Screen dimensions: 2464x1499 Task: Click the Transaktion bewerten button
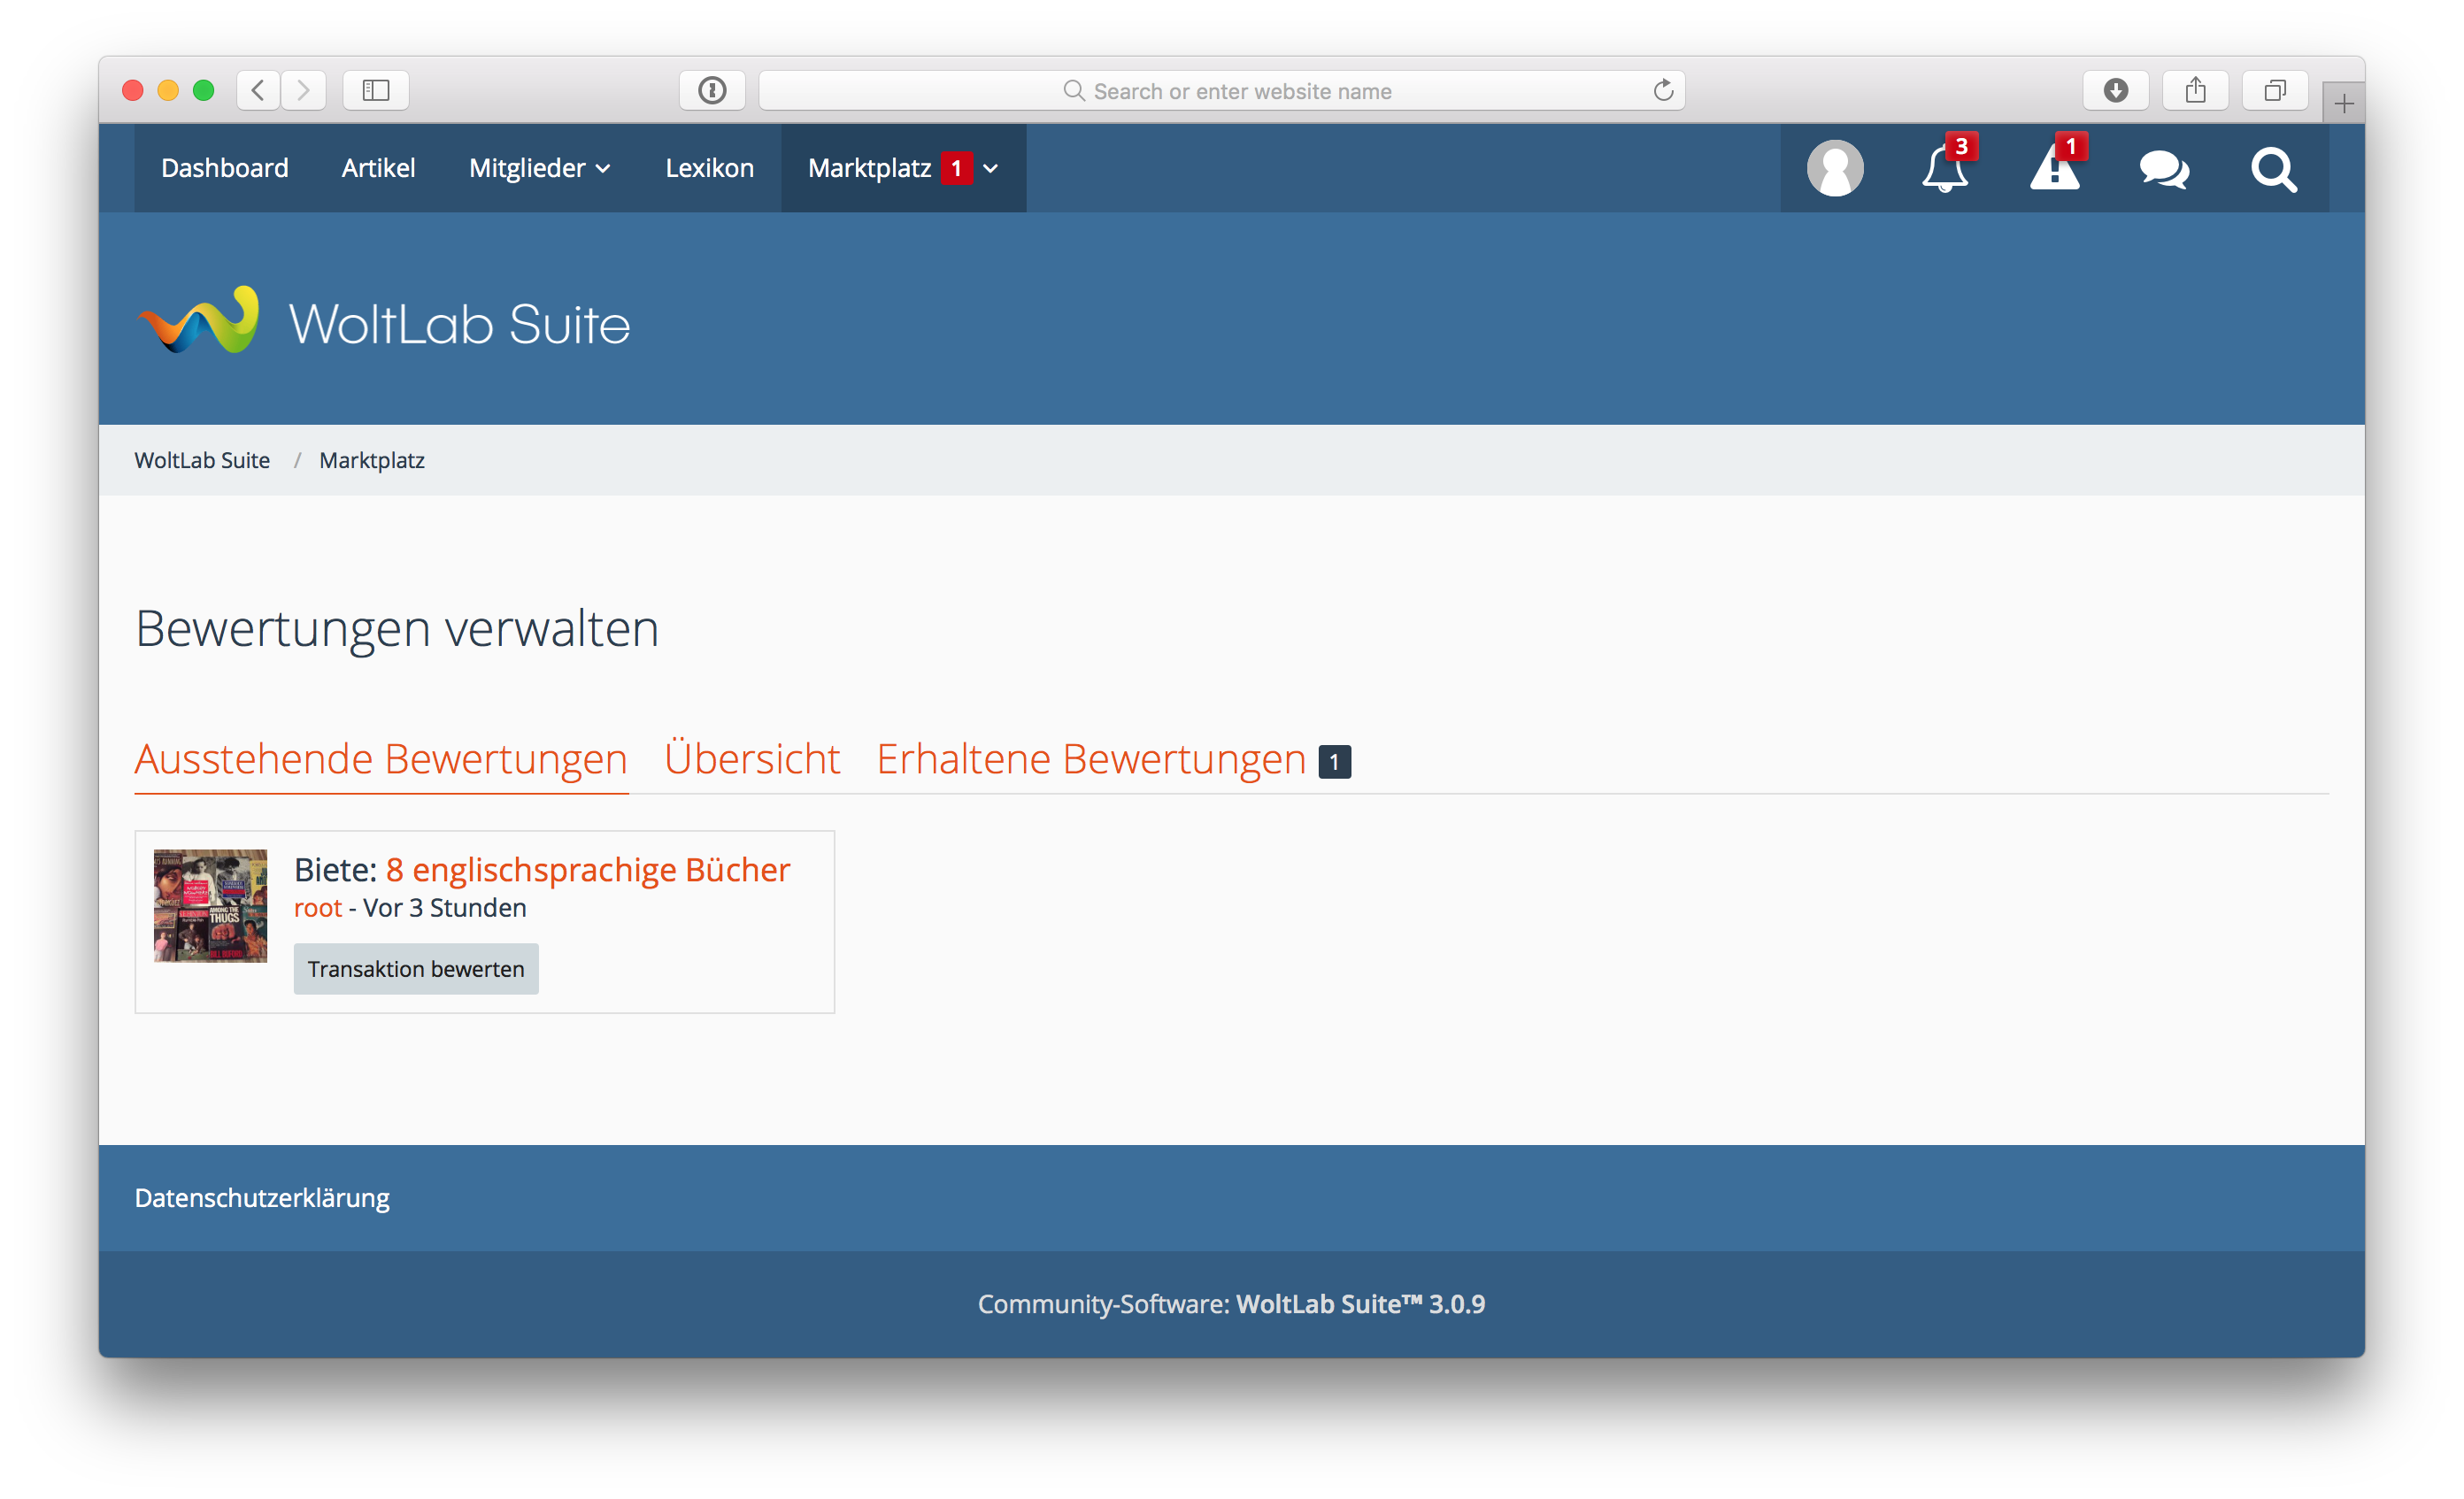[415, 968]
